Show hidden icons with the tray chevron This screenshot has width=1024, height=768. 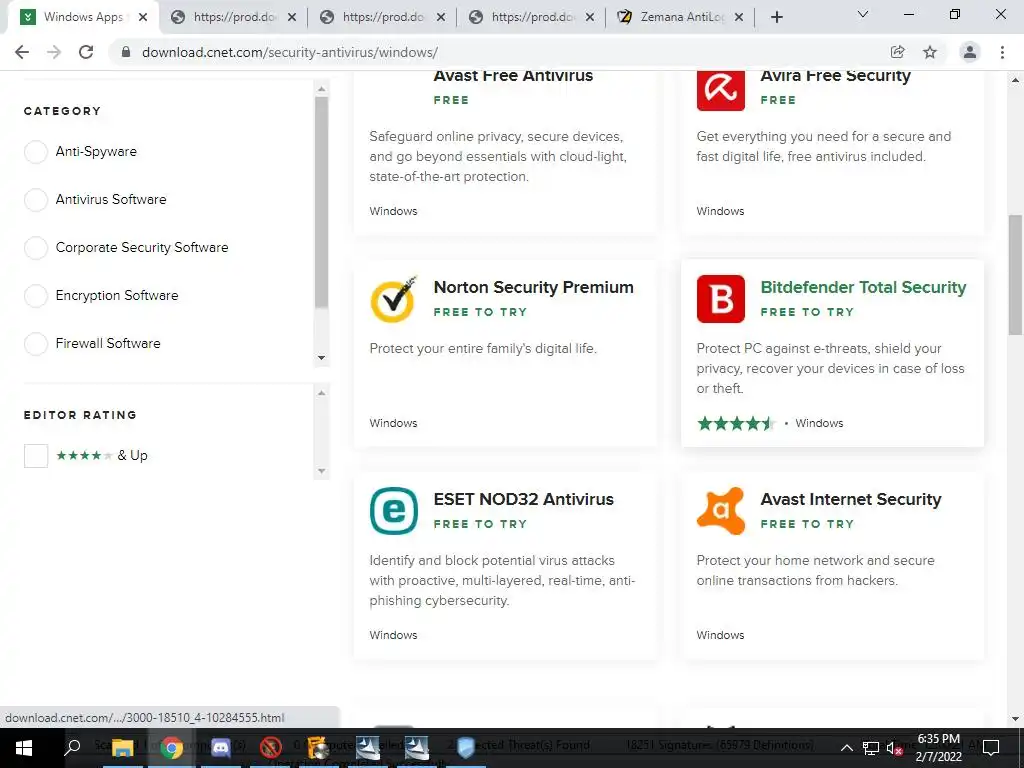846,748
